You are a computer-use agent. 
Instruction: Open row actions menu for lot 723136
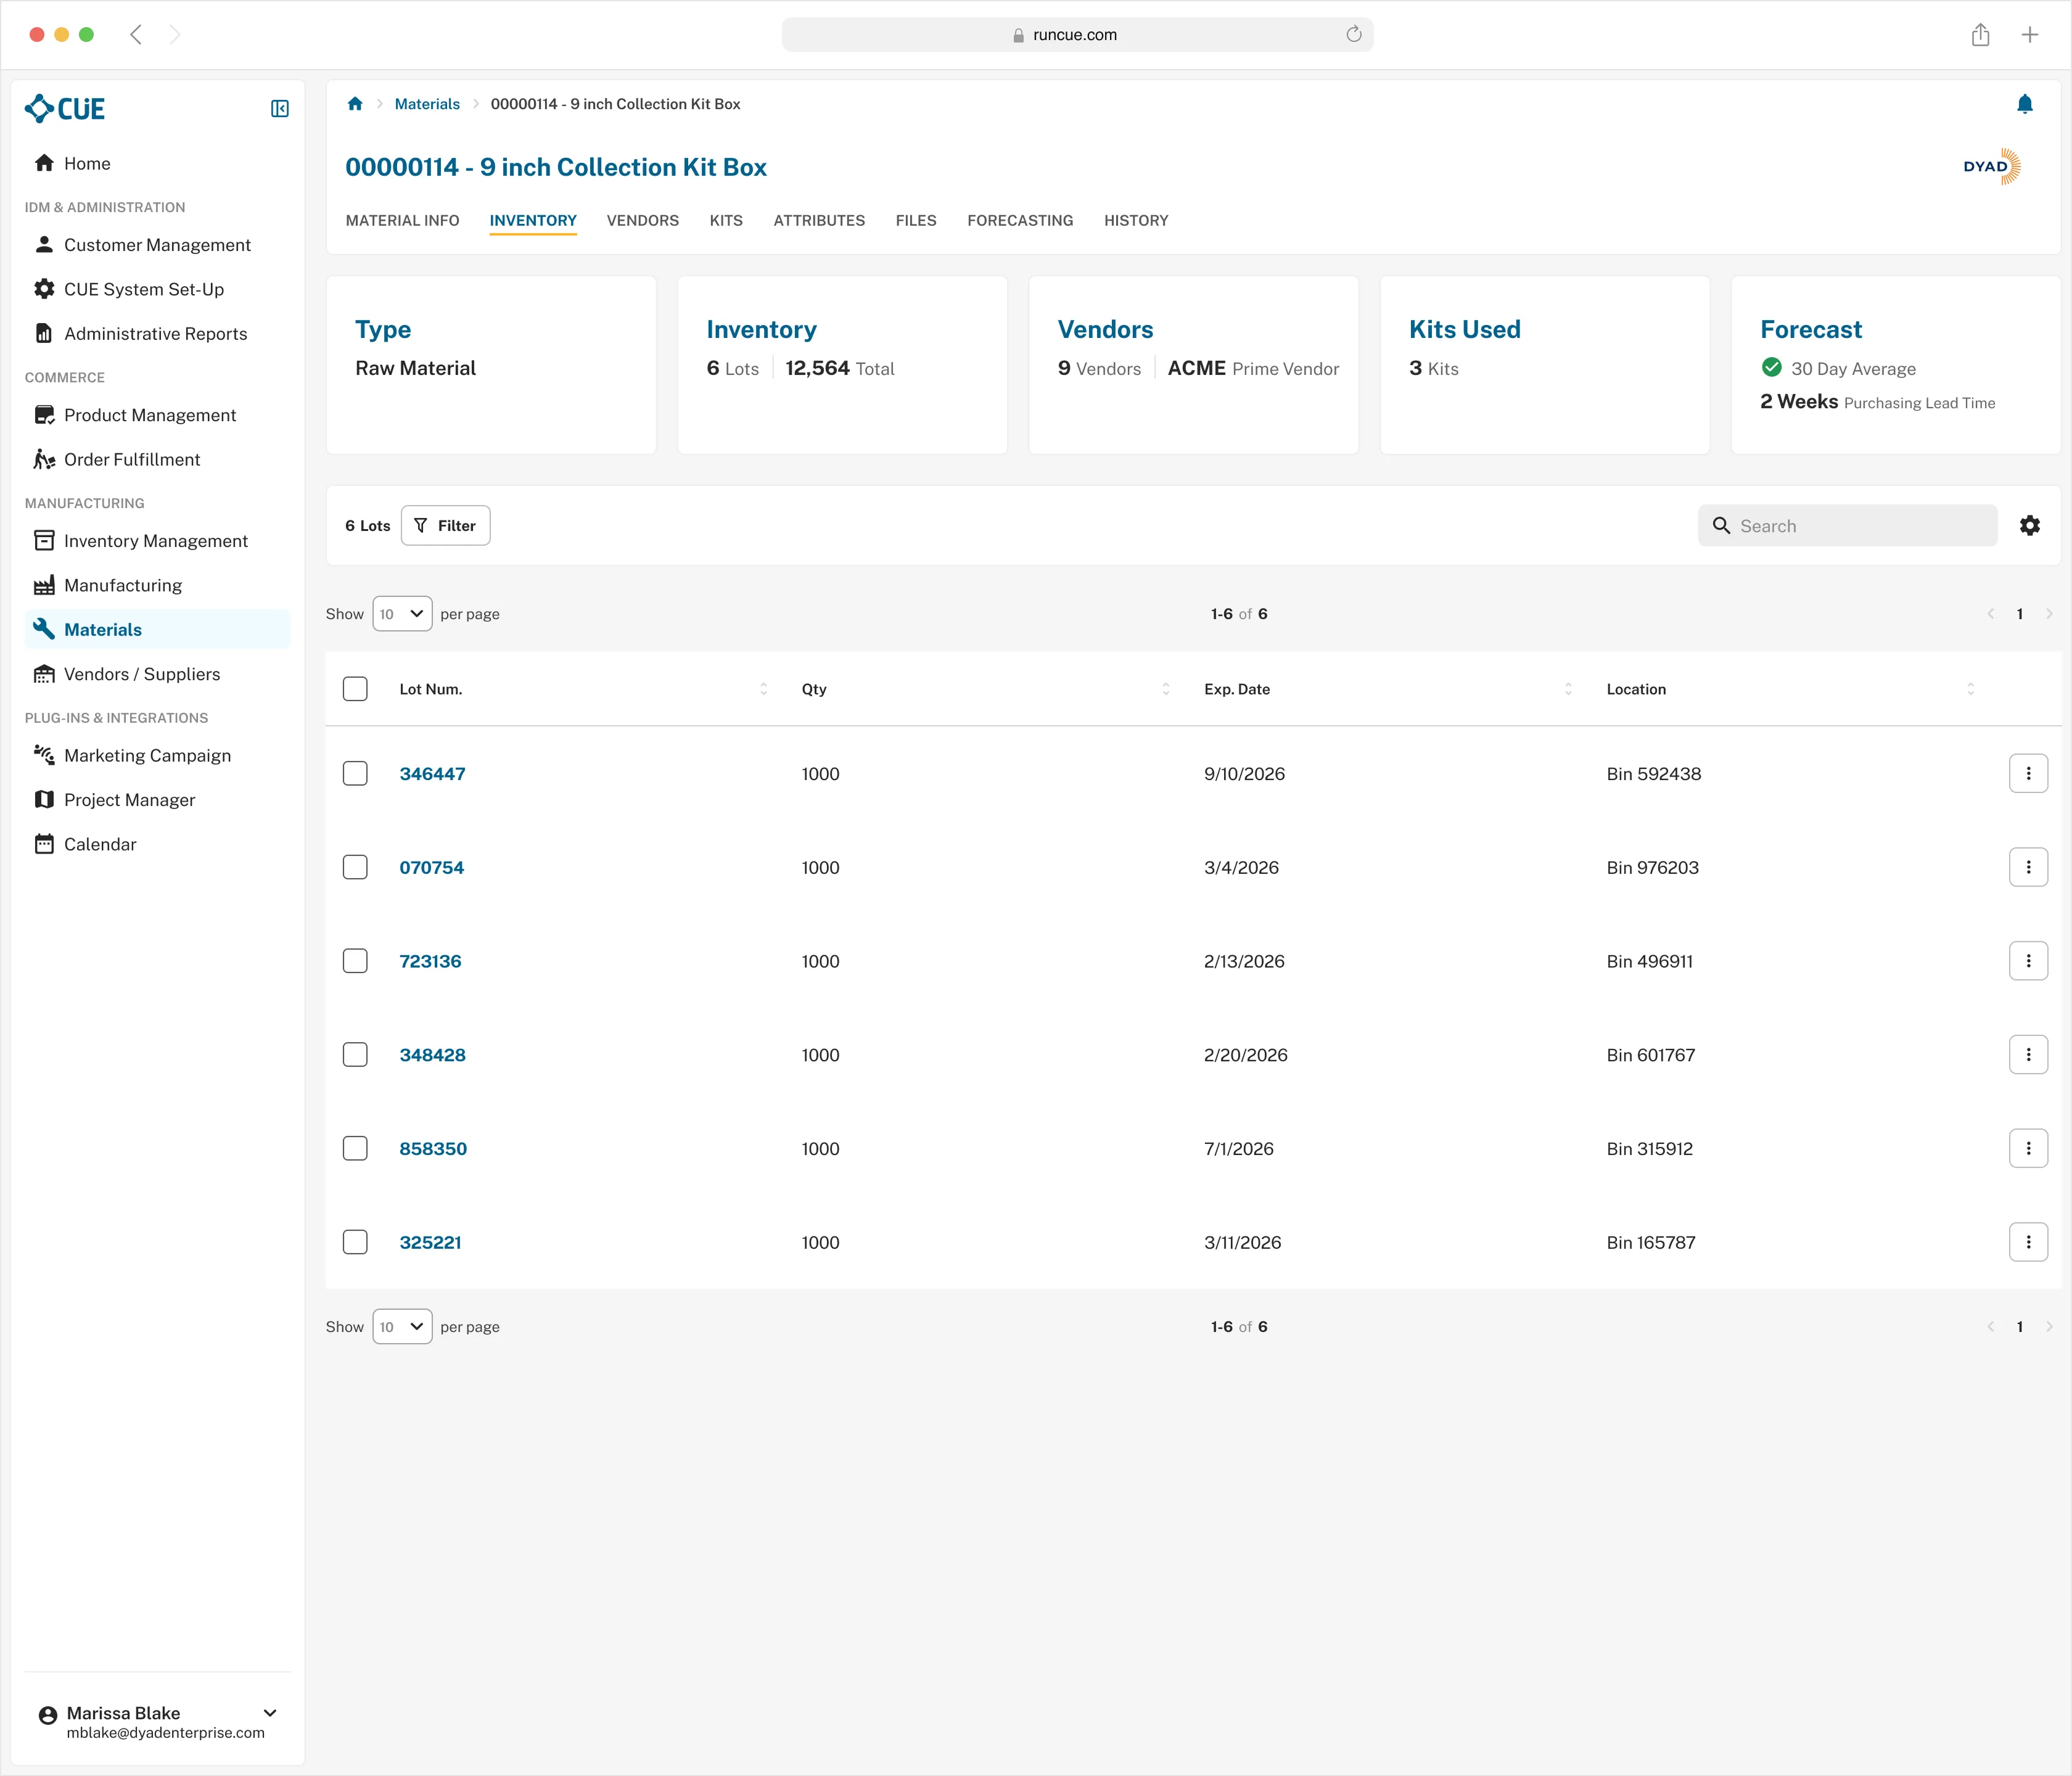pyautogui.click(x=2028, y=961)
